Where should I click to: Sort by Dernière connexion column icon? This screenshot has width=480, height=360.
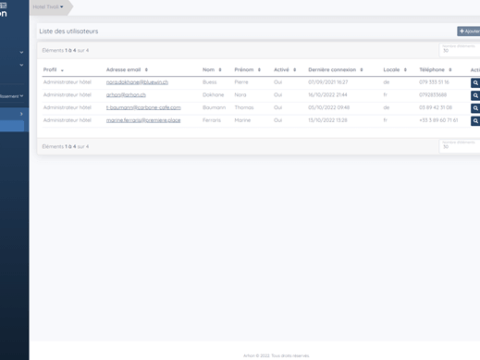(361, 70)
